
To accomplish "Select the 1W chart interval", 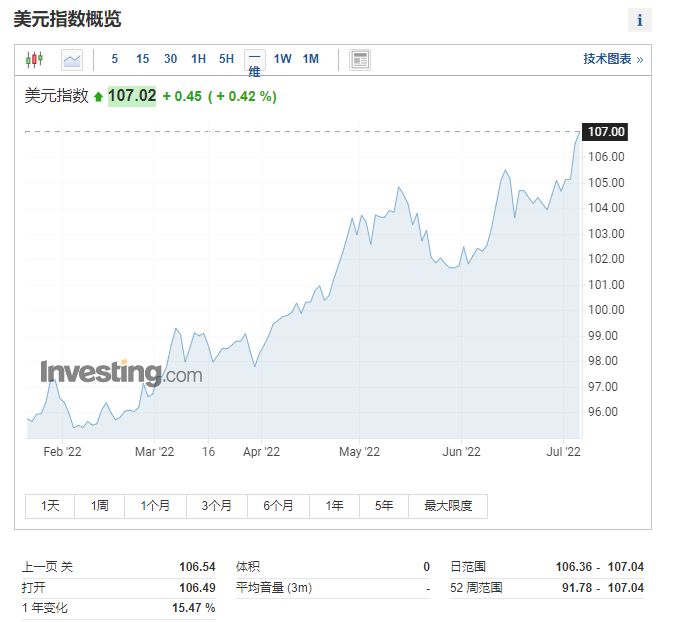I will coord(283,59).
